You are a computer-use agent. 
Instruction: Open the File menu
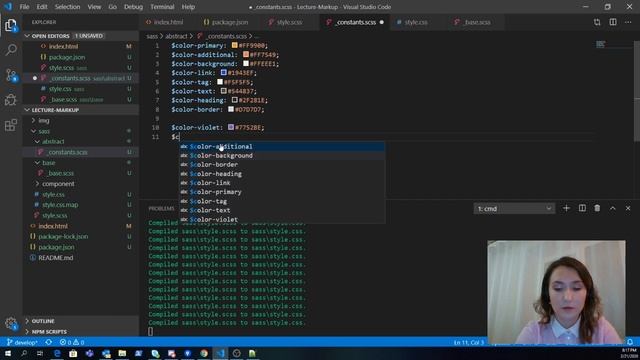(x=24, y=7)
